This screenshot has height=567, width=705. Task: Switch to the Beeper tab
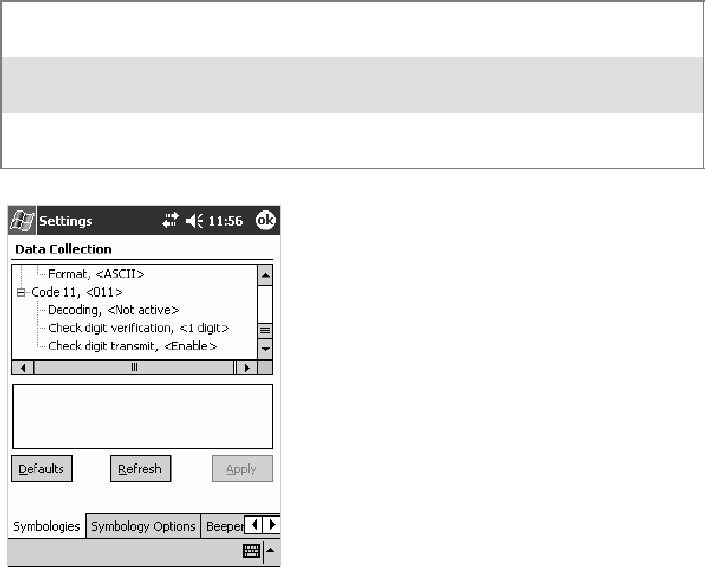223,526
